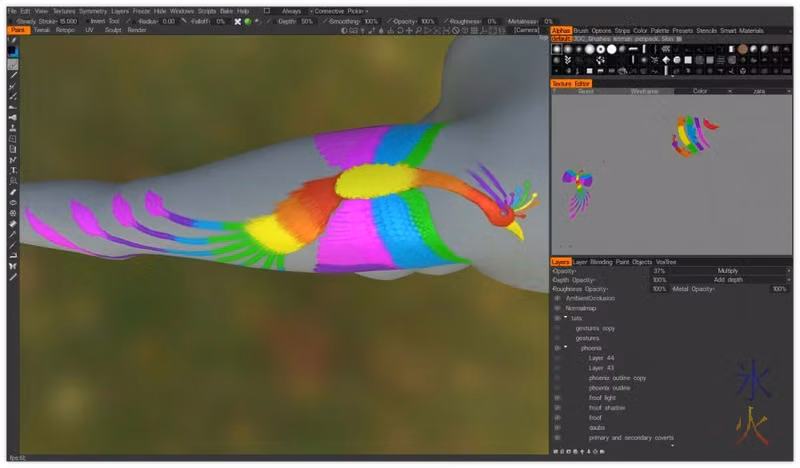This screenshot has height=468, width=800.
Task: Hide primary and secondary coverts layer
Action: click(557, 437)
